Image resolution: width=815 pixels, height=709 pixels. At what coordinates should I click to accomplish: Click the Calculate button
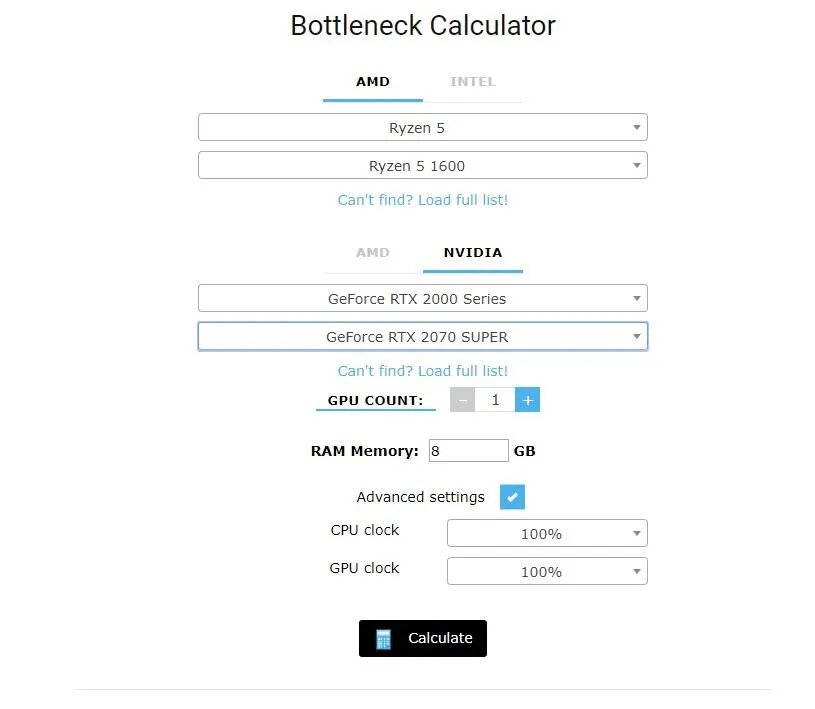pyautogui.click(x=423, y=638)
